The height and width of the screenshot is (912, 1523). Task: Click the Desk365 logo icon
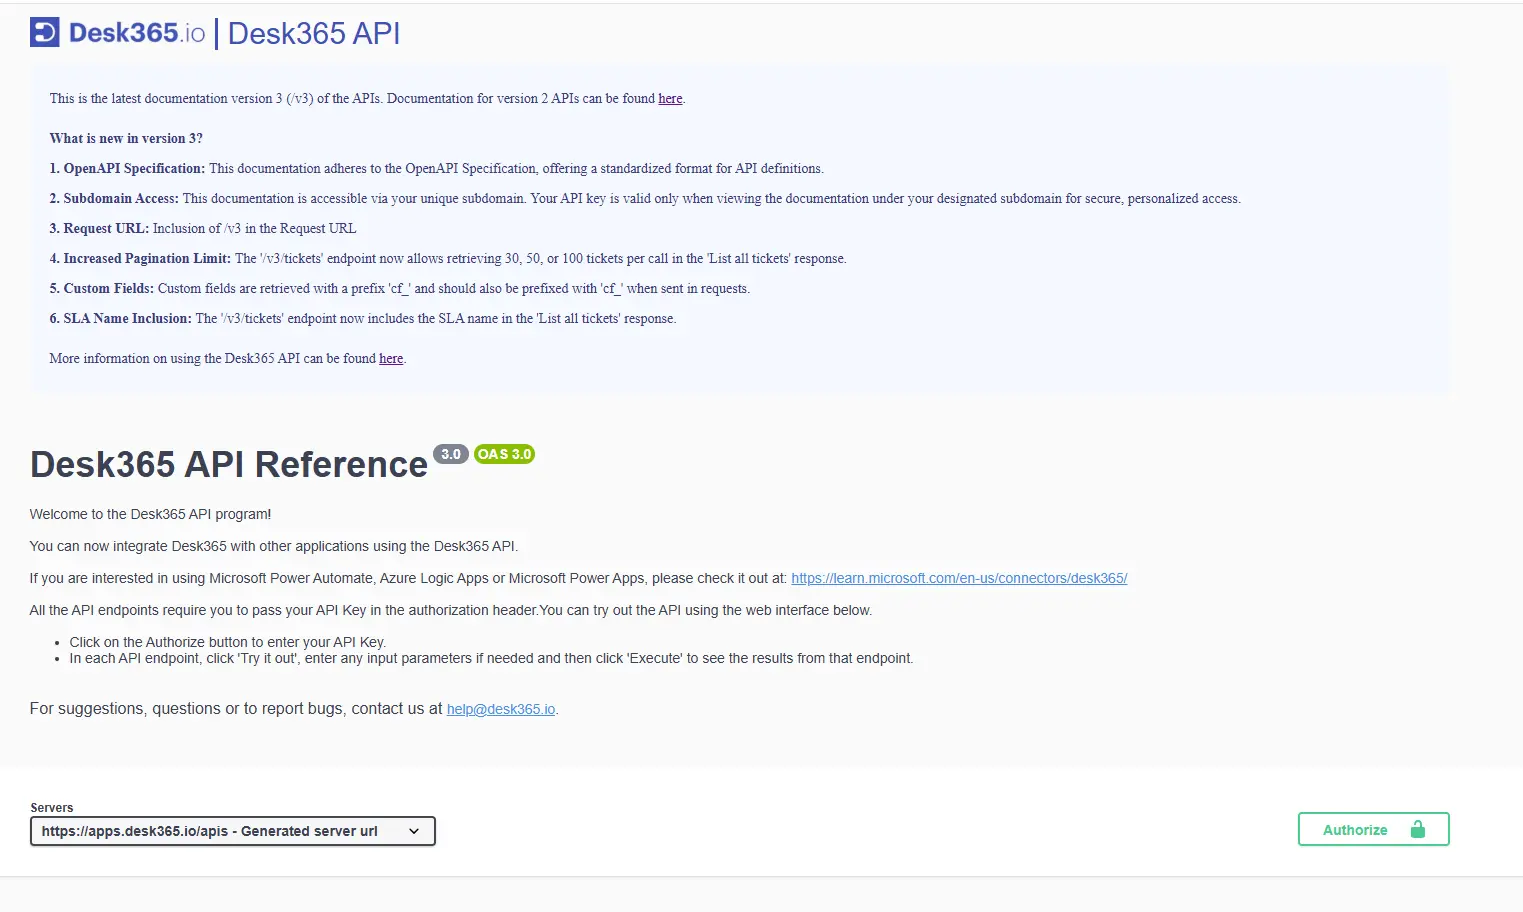45,32
